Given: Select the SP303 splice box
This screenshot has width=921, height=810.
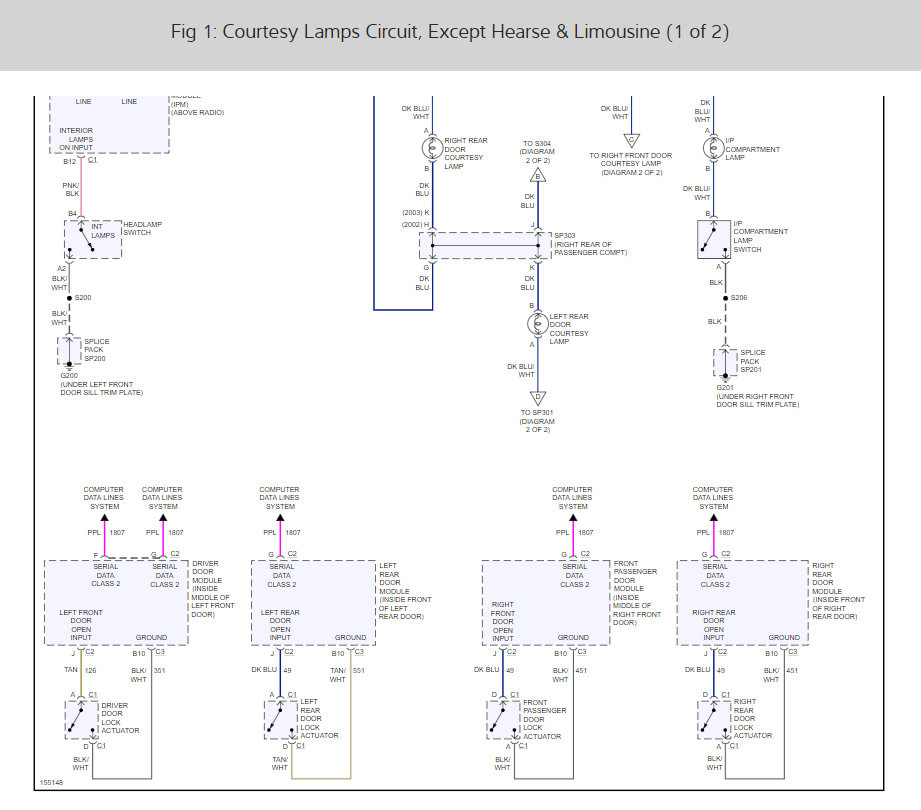Looking at the screenshot, I should click(485, 246).
